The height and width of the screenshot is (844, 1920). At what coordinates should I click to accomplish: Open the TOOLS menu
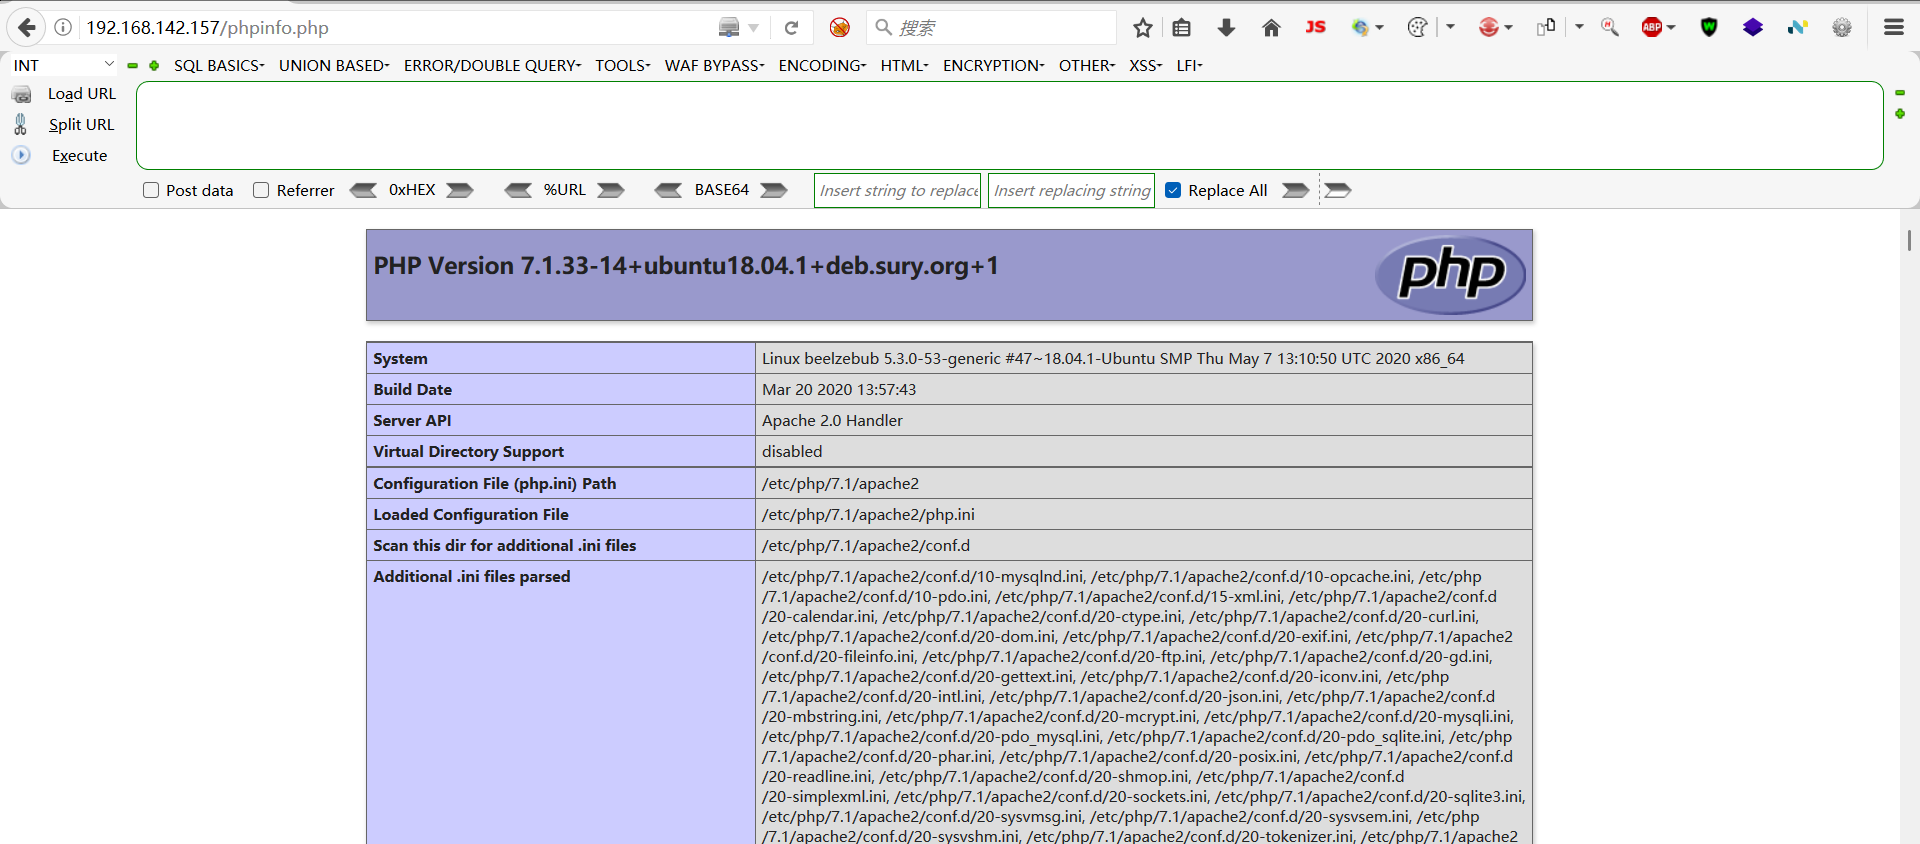pos(623,66)
